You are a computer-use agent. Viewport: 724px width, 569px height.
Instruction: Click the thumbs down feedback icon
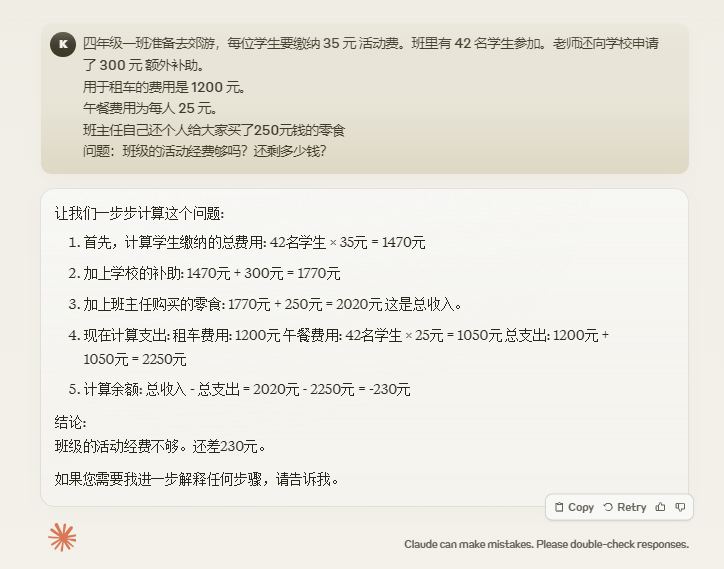pyautogui.click(x=680, y=507)
